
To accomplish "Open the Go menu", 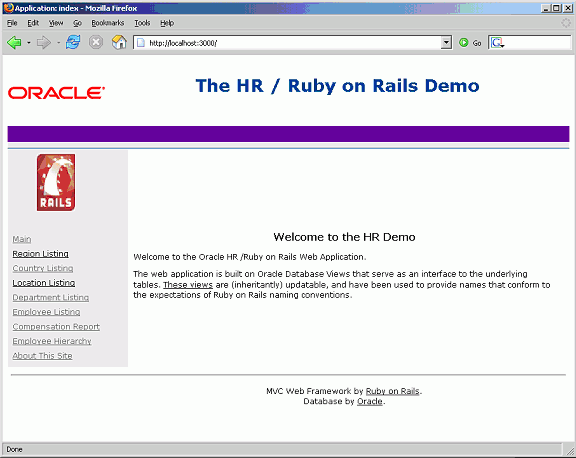I will (x=77, y=23).
